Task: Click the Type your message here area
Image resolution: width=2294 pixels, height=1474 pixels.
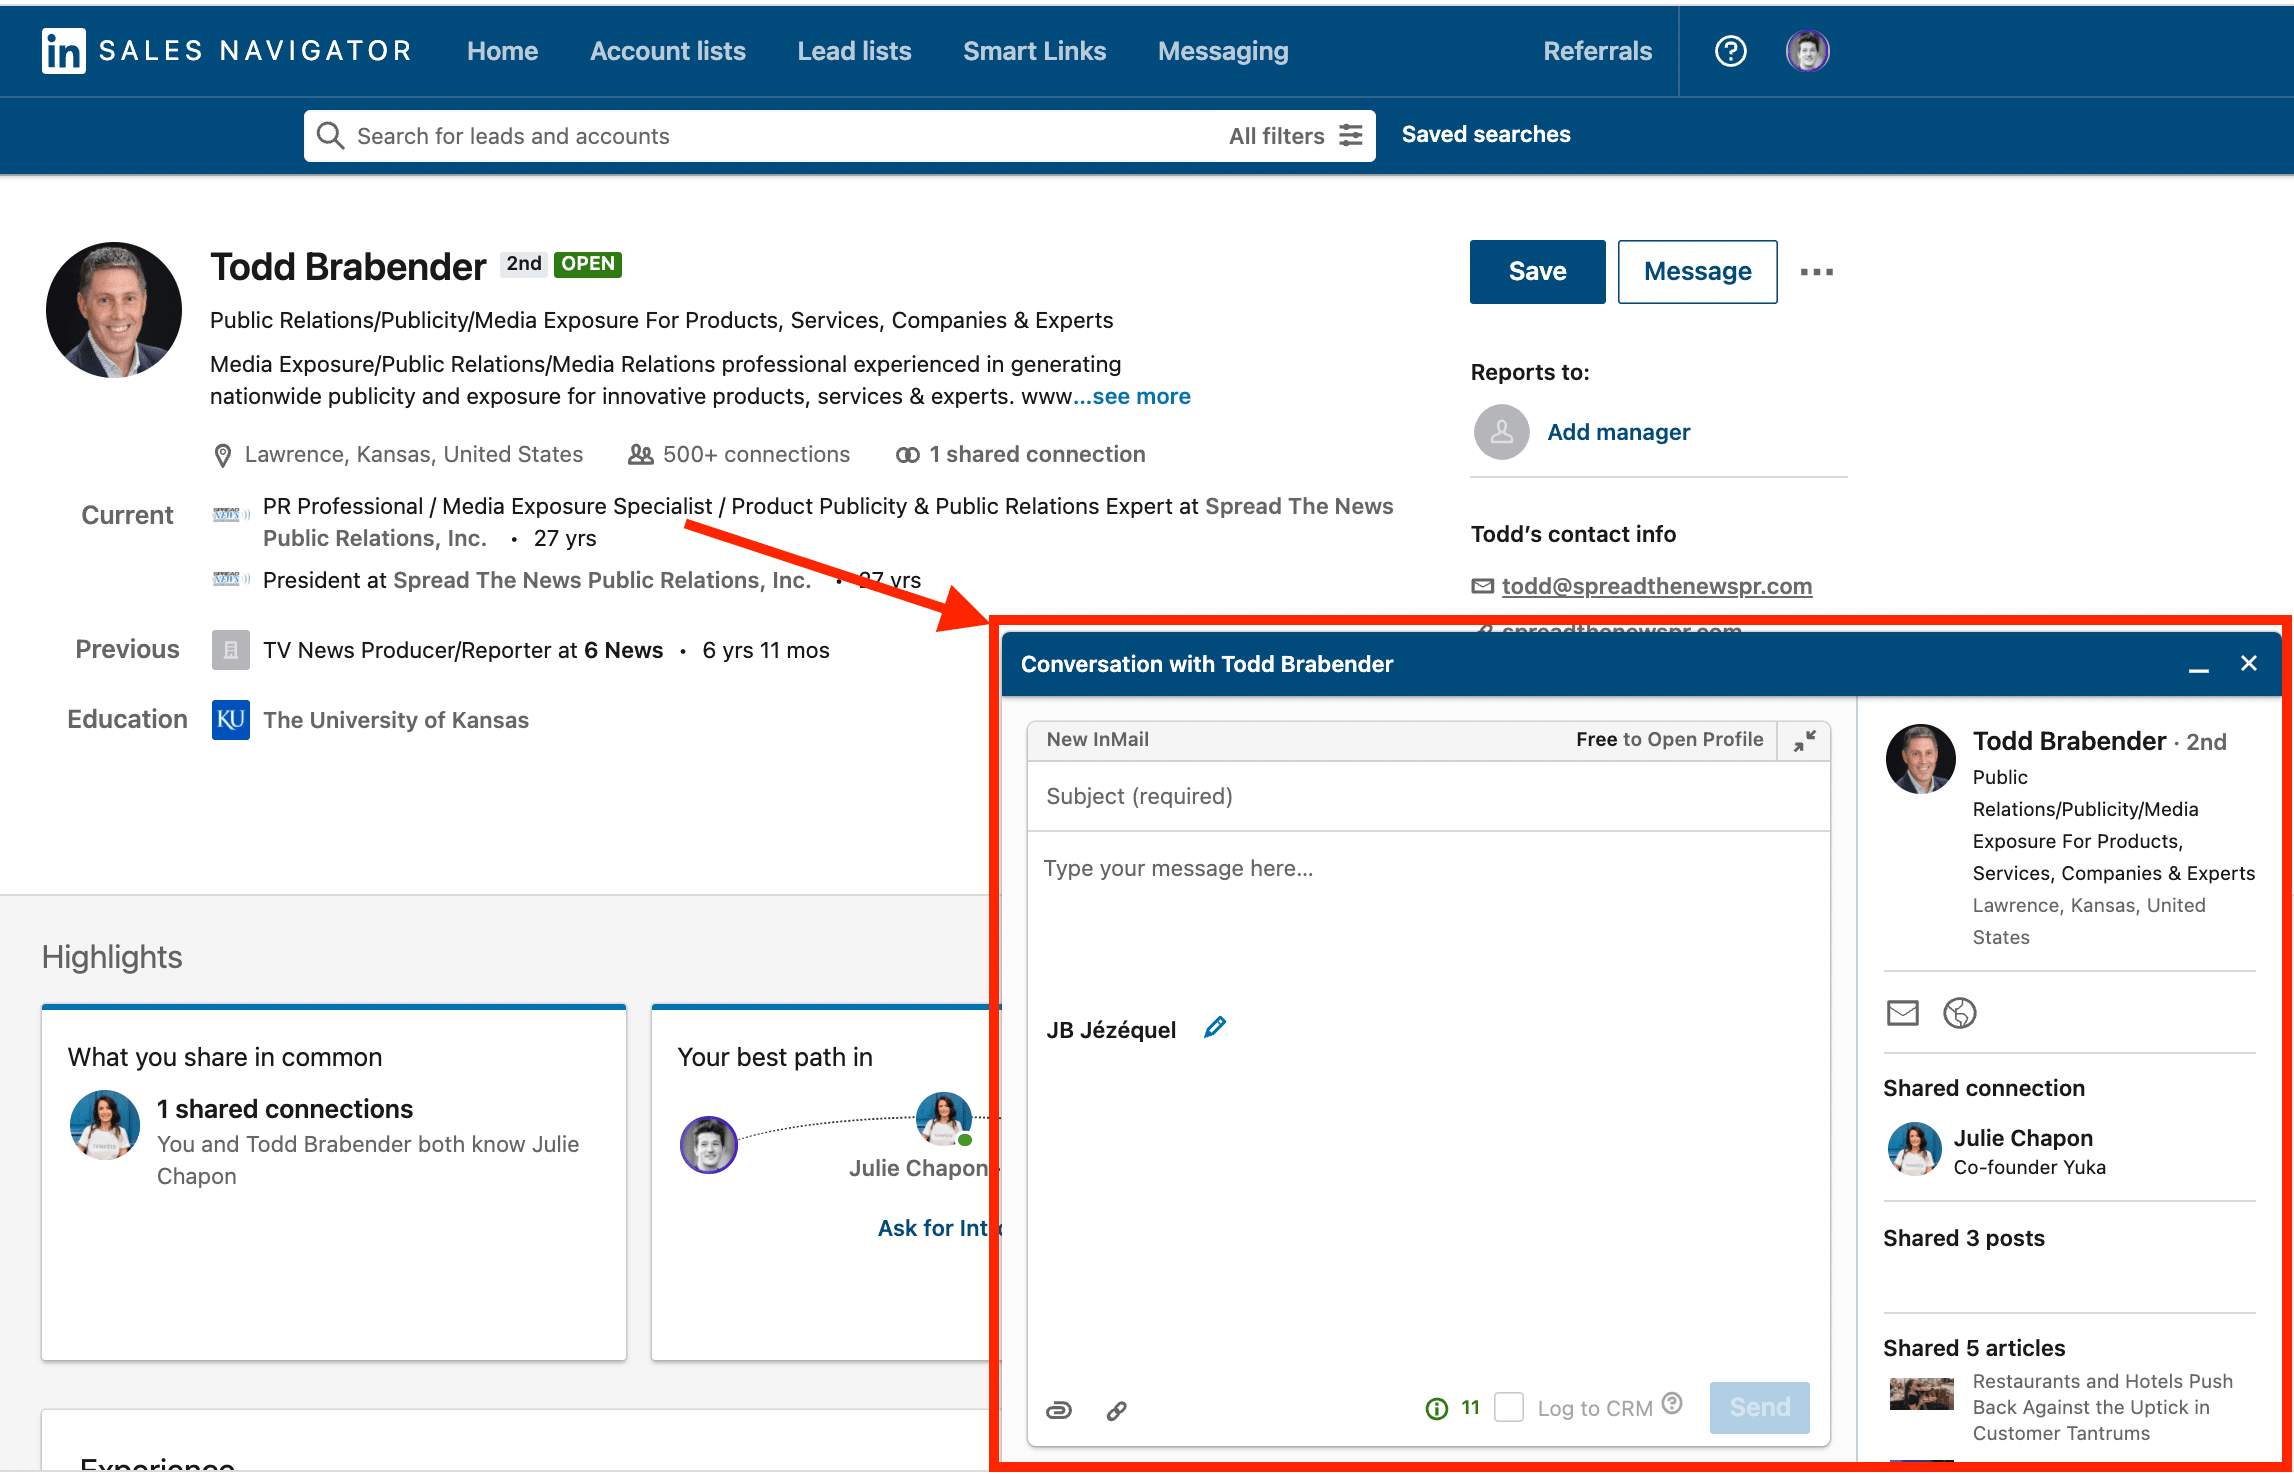Action: point(1428,918)
